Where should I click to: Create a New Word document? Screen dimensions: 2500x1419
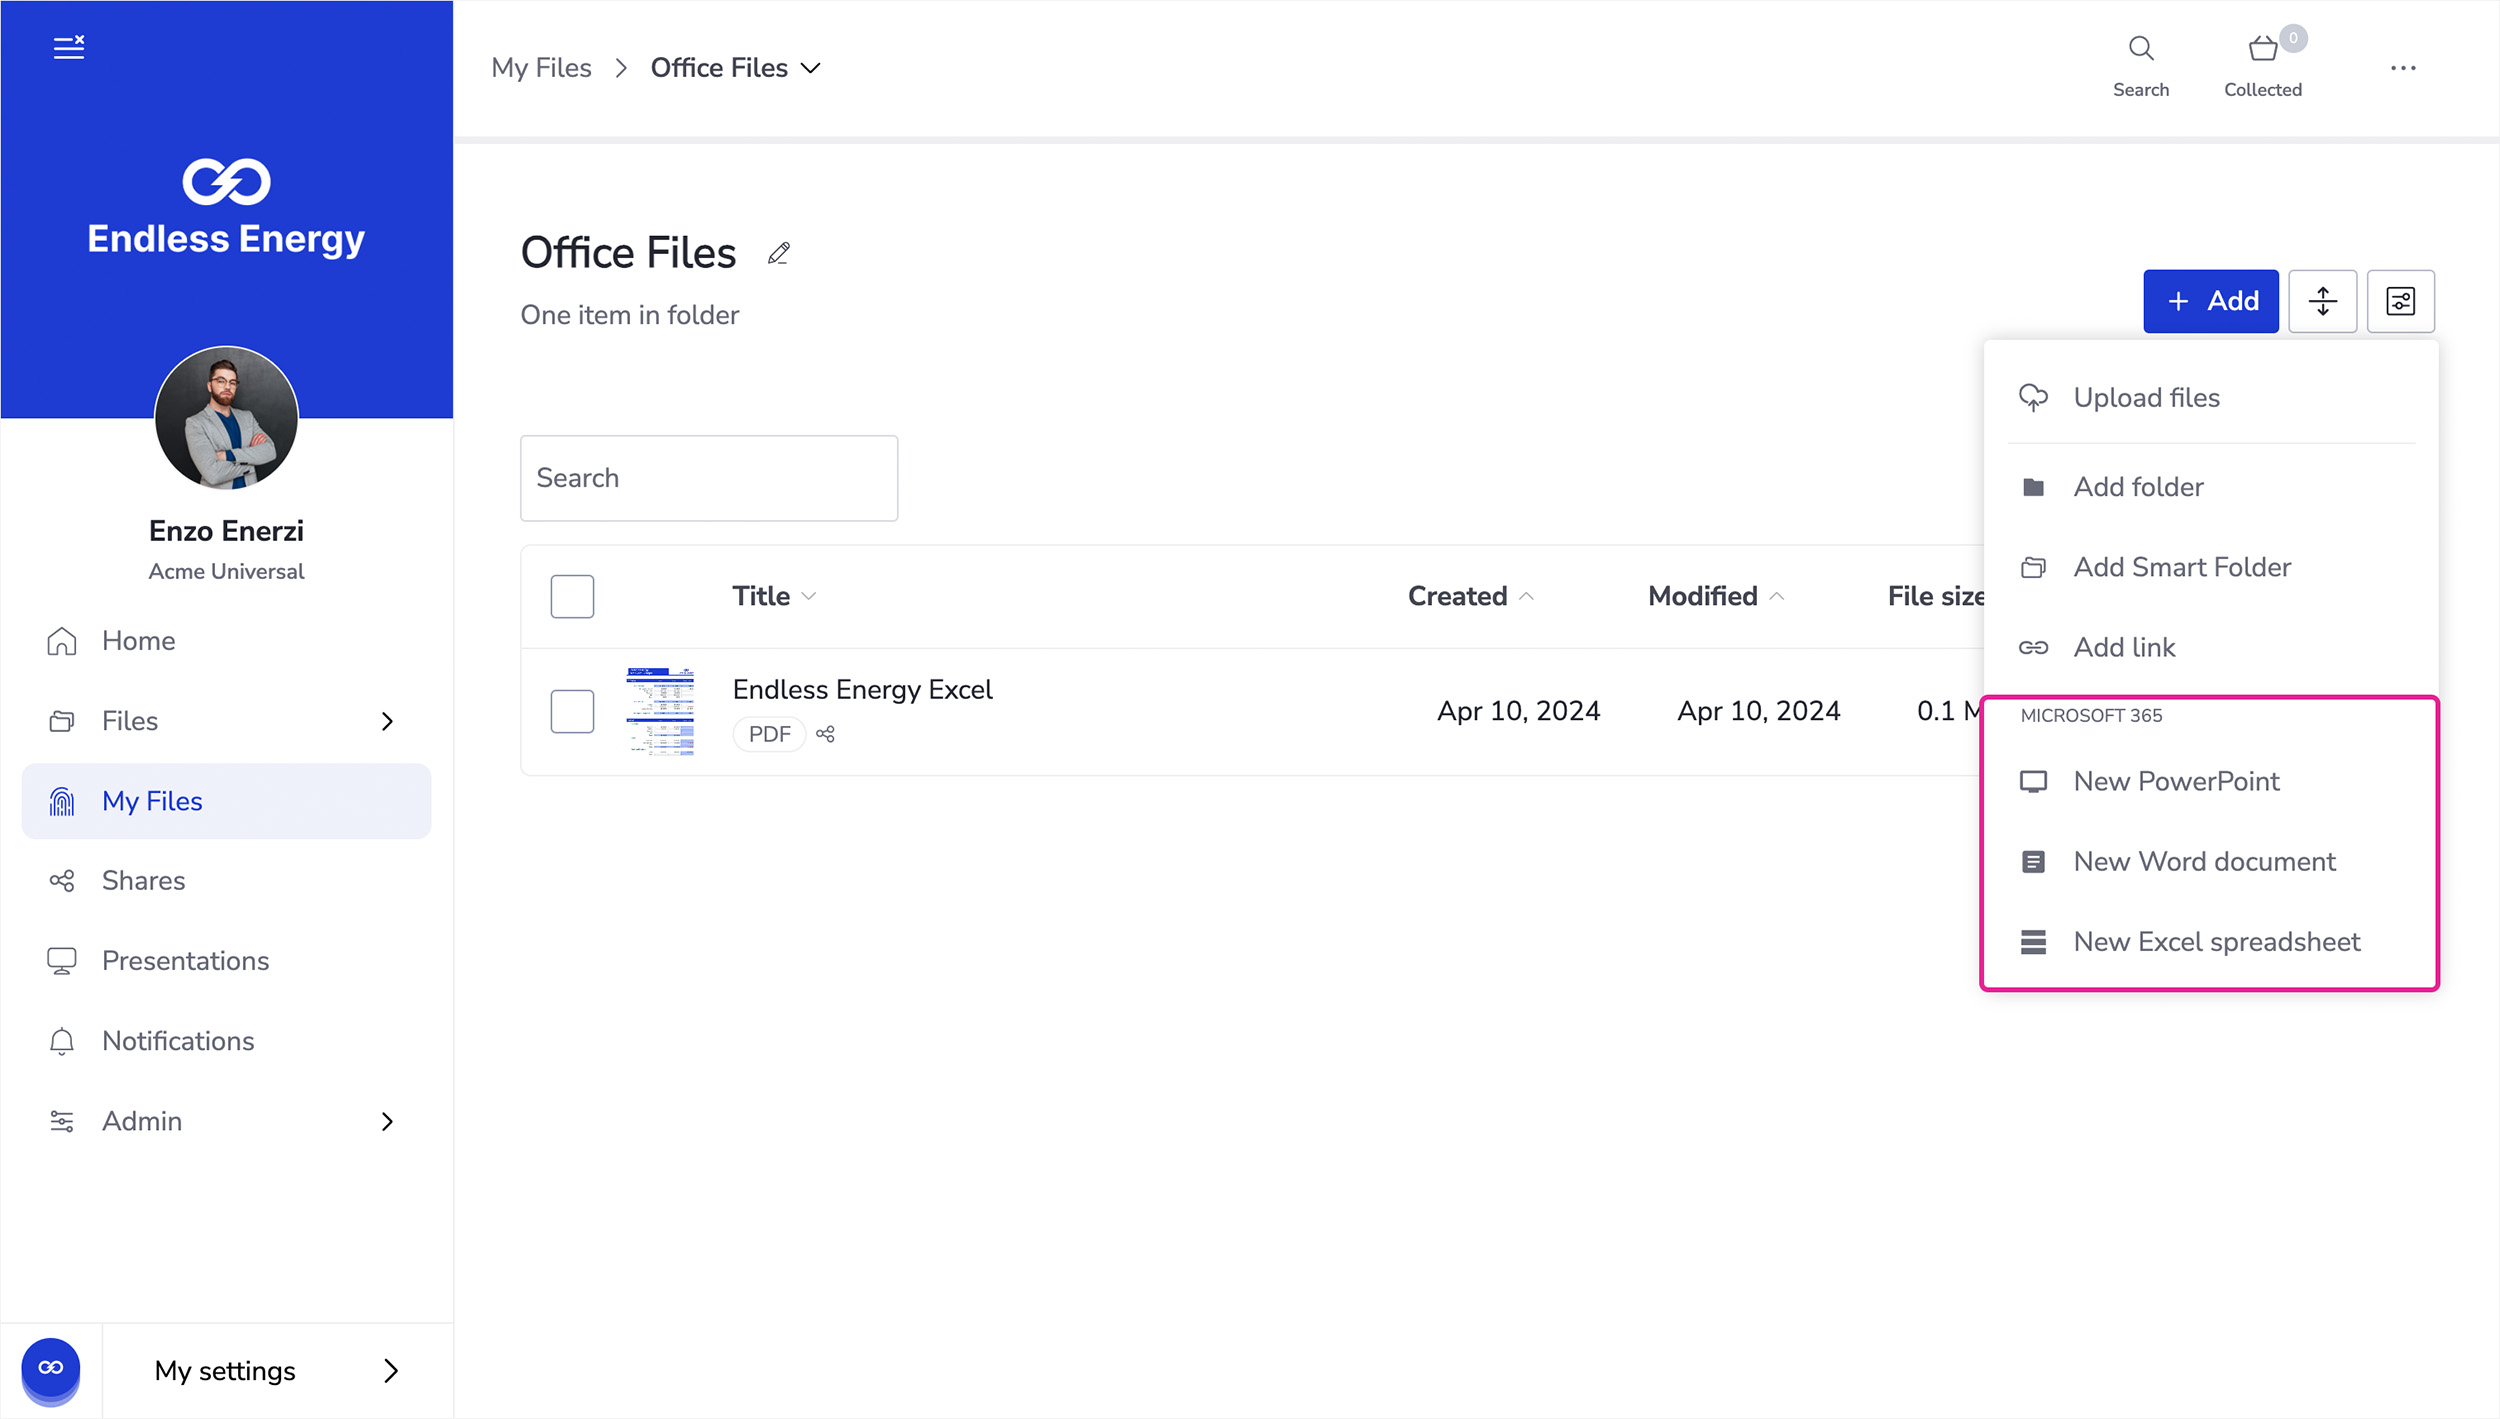[2204, 861]
